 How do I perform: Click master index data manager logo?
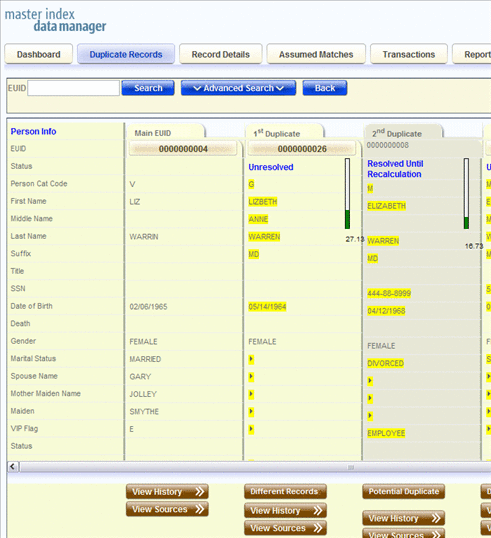(55, 20)
